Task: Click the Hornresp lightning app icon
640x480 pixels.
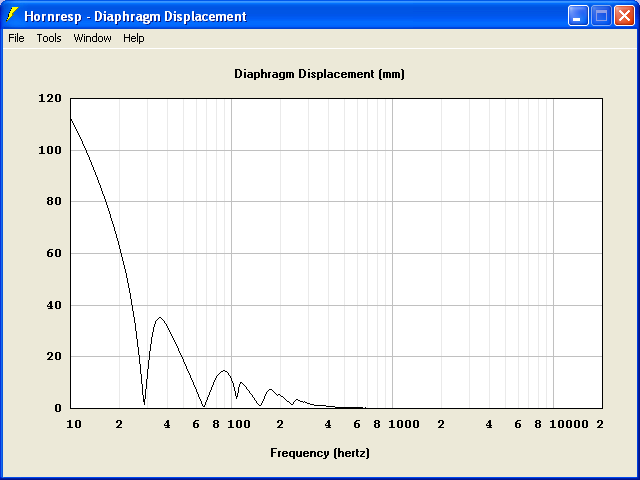Action: (12, 15)
